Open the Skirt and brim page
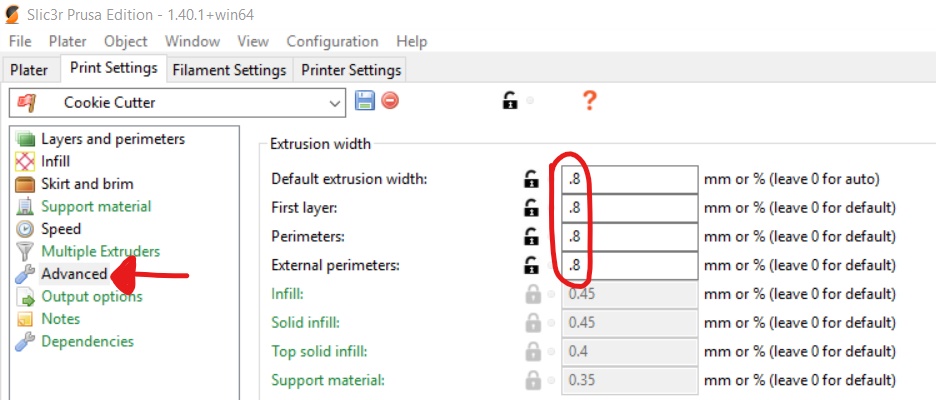The width and height of the screenshot is (936, 400). [x=86, y=184]
